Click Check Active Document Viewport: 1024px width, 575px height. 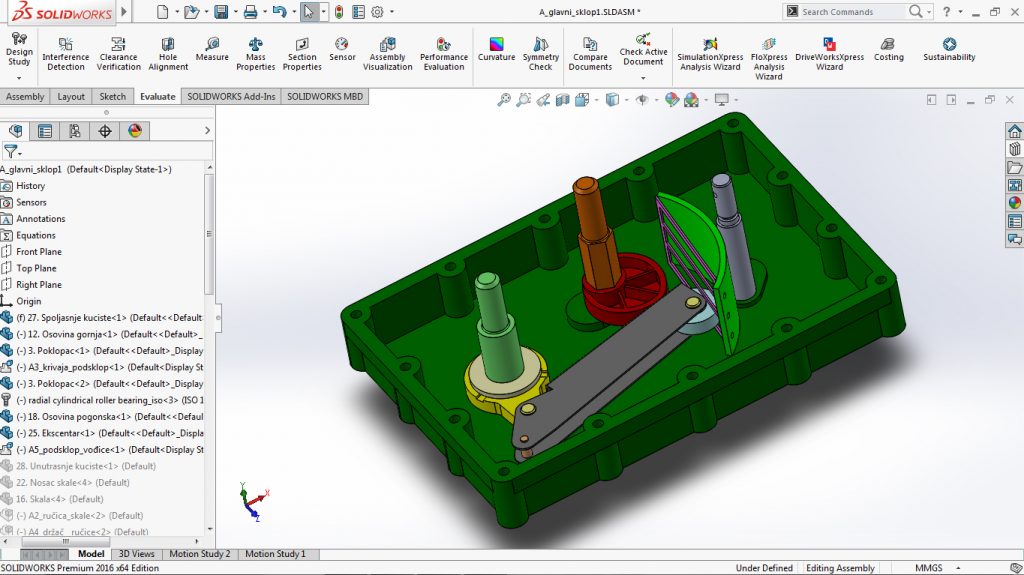tap(643, 49)
